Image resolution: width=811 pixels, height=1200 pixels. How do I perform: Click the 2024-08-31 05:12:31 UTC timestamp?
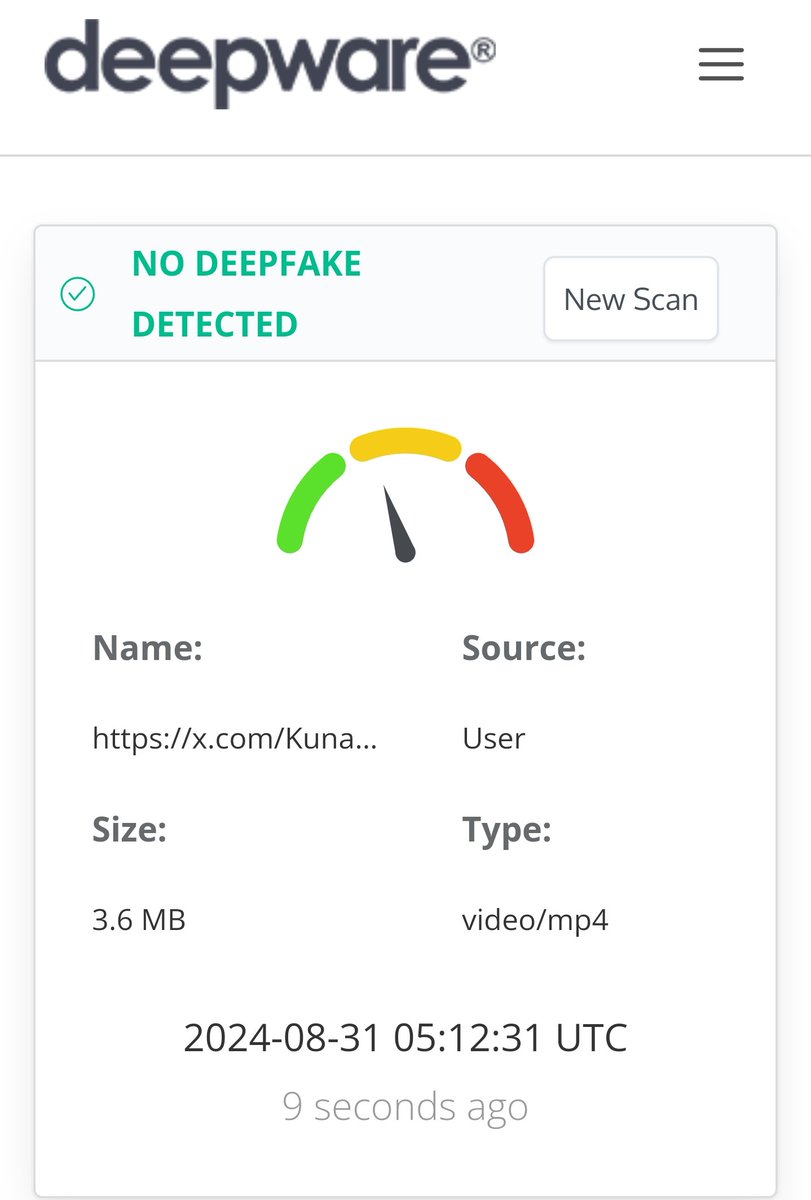(405, 1038)
